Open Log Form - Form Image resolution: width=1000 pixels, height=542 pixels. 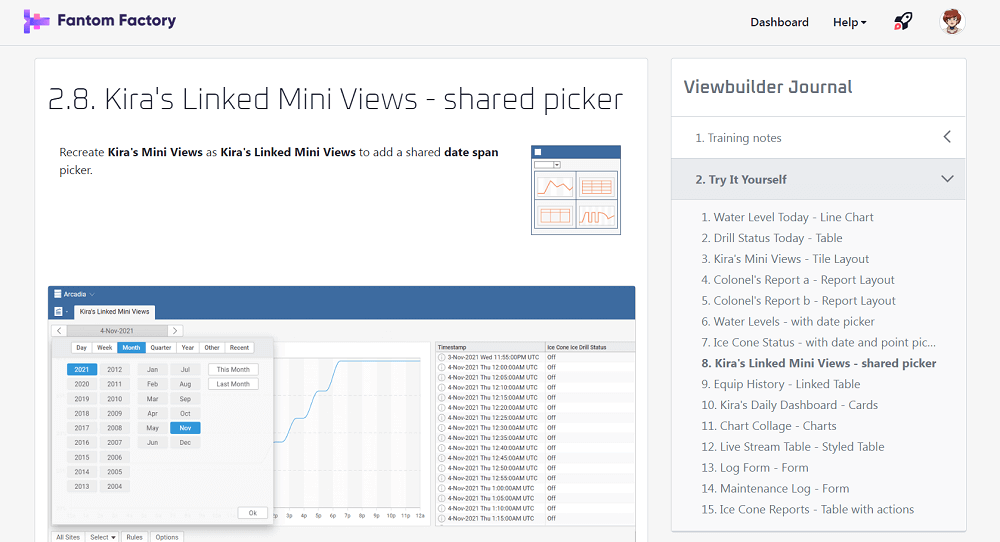pyautogui.click(x=754, y=468)
